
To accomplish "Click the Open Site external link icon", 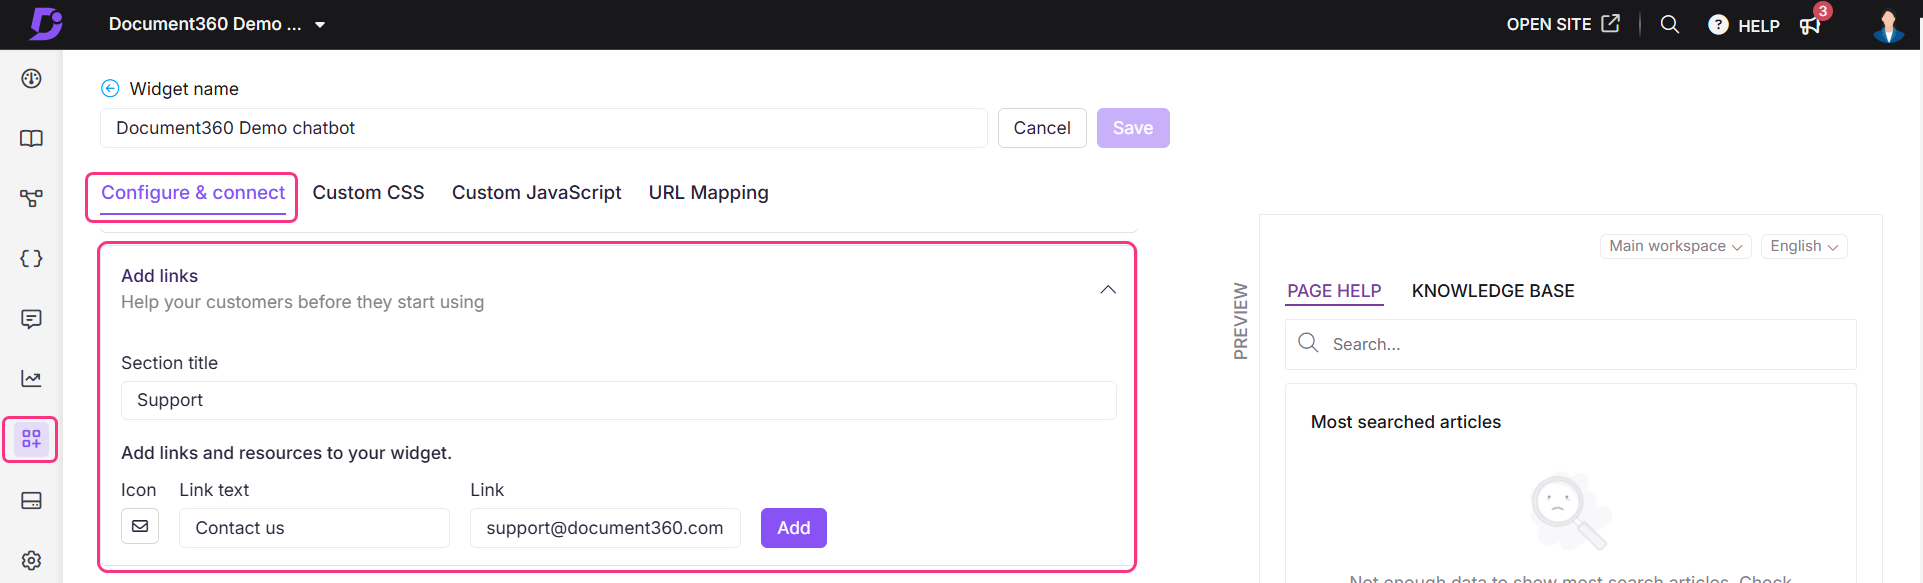I will tap(1610, 23).
